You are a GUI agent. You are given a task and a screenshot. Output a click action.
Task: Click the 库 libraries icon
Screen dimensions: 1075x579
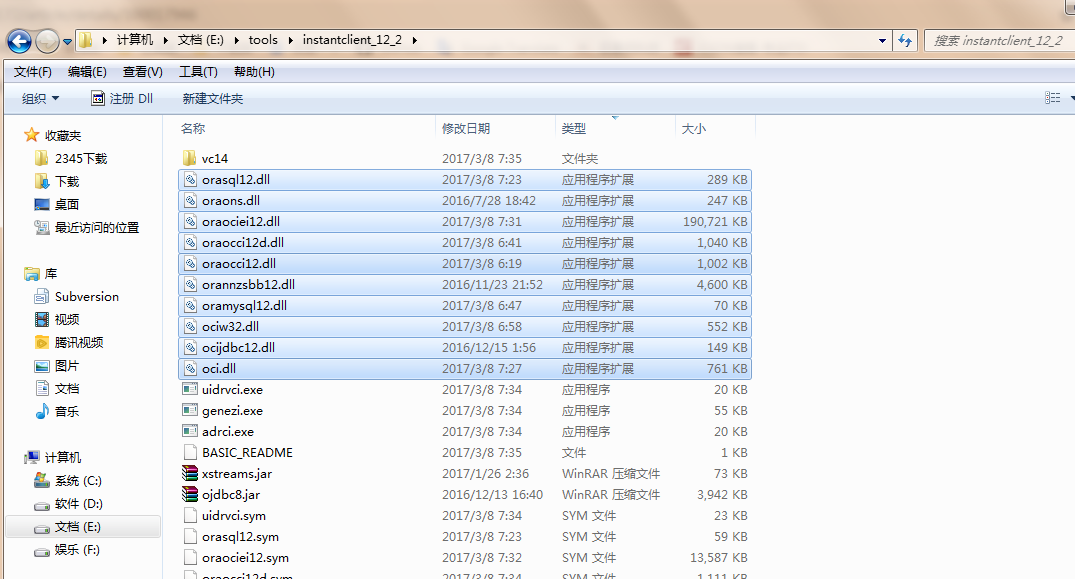(x=32, y=274)
